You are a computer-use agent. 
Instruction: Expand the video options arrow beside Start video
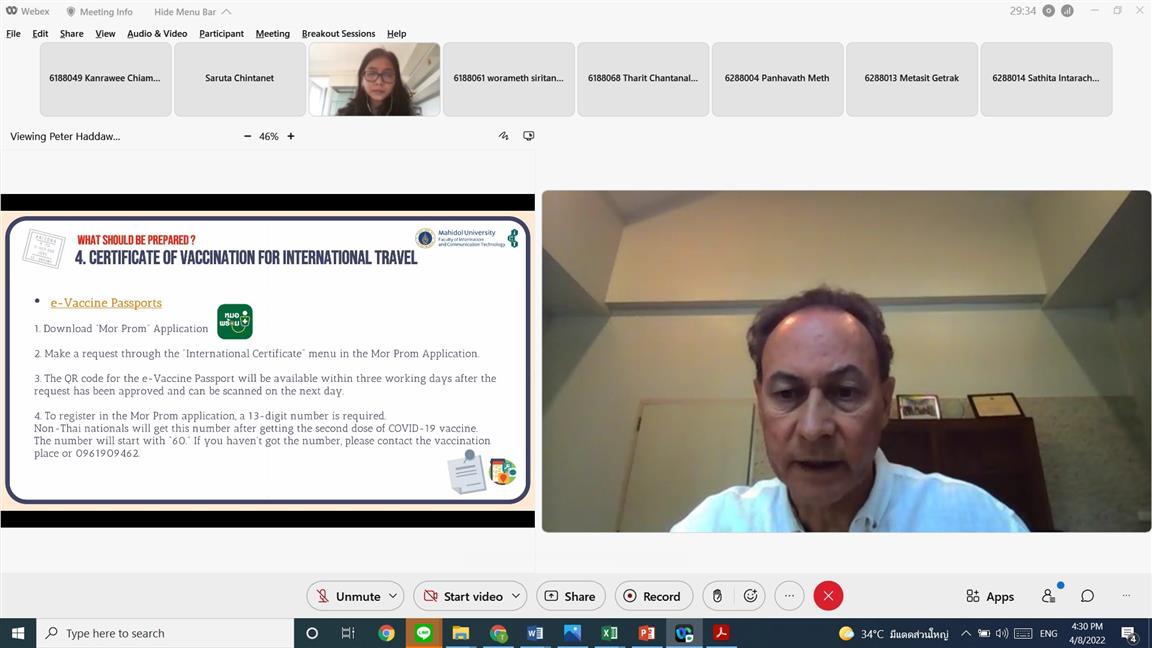click(516, 596)
